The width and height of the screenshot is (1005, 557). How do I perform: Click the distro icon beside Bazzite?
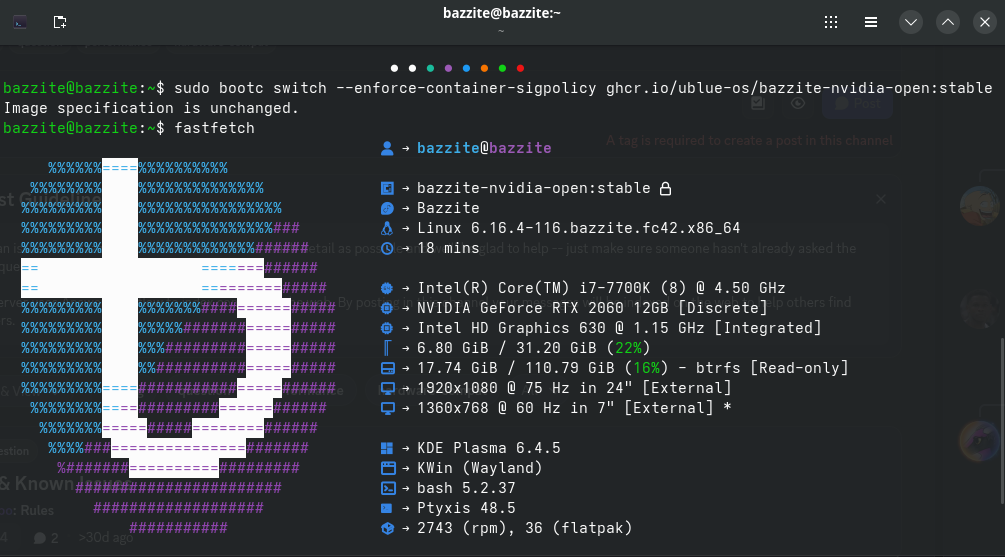(x=386, y=208)
